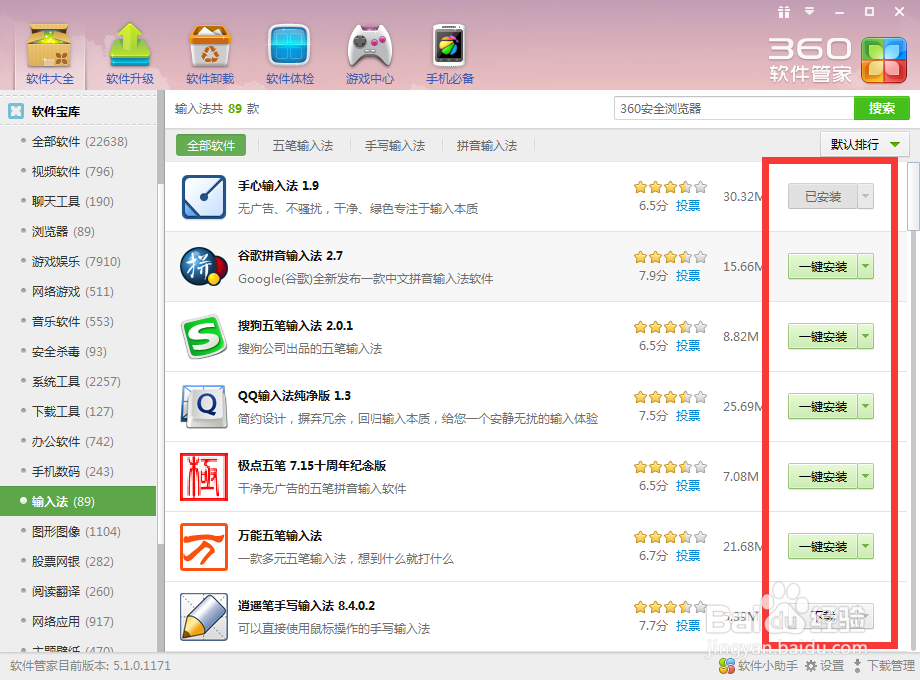This screenshot has width=920, height=680.
Task: Click the 万能五笔输入法 app icon
Action: pos(204,547)
